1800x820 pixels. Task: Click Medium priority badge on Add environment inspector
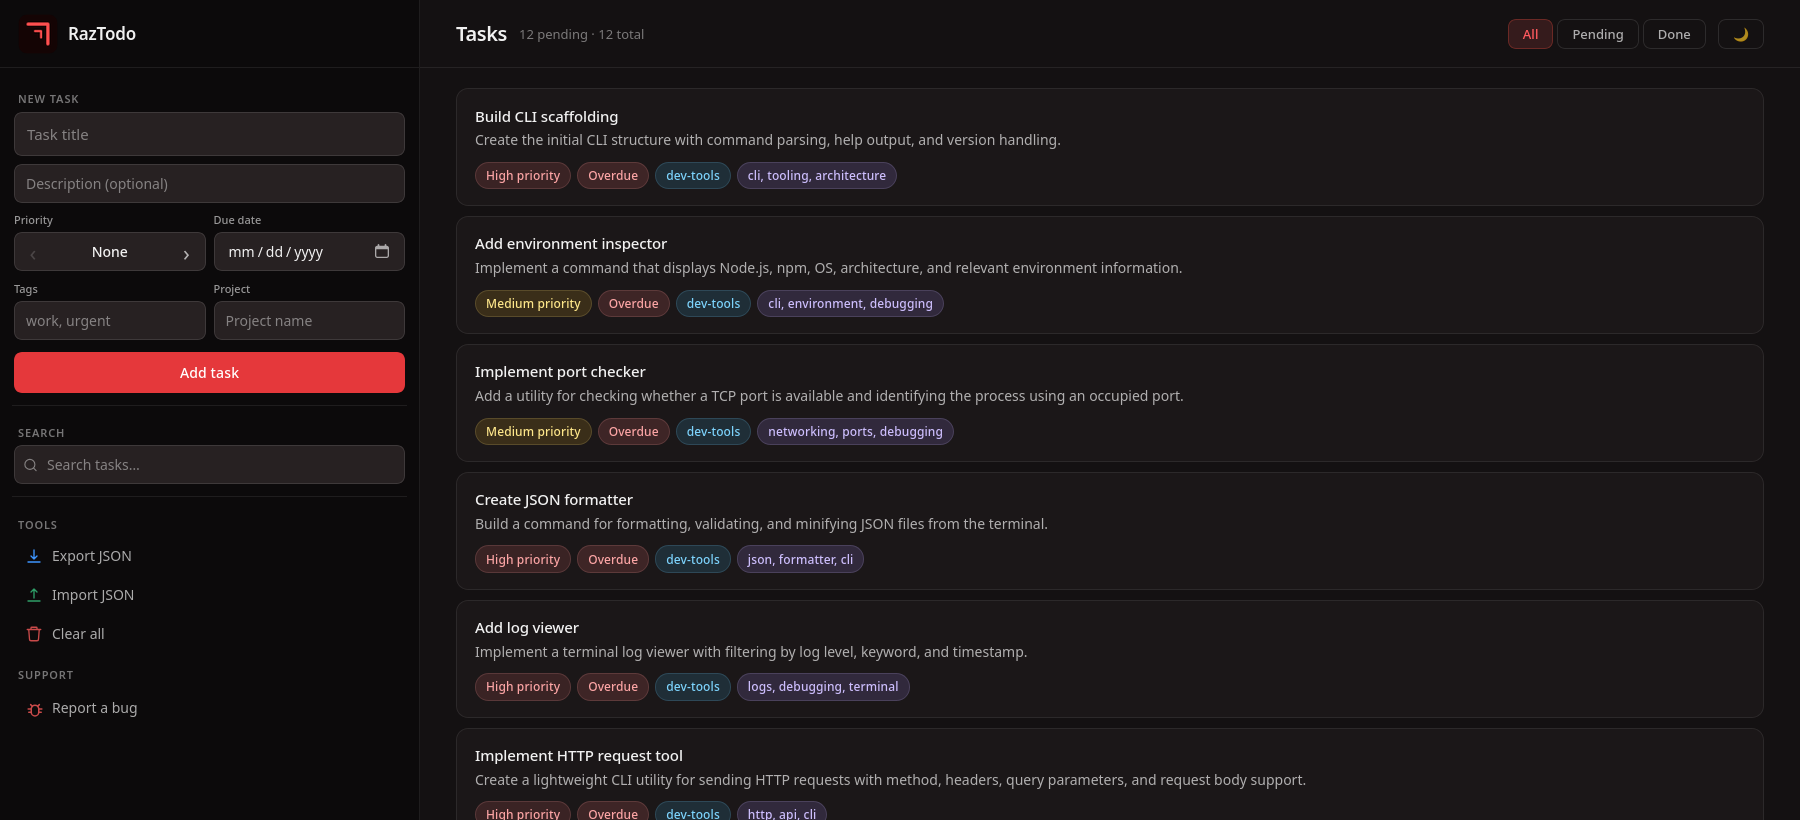tap(533, 303)
